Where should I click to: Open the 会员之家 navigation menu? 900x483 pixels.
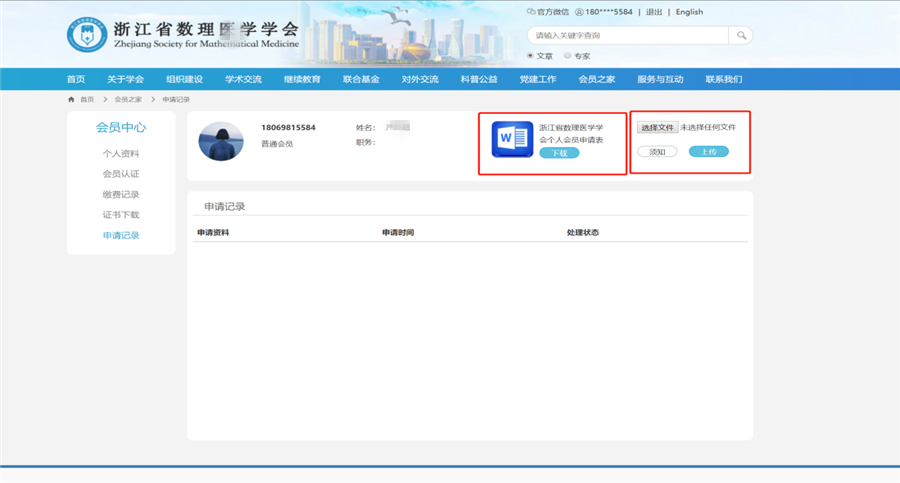point(597,79)
